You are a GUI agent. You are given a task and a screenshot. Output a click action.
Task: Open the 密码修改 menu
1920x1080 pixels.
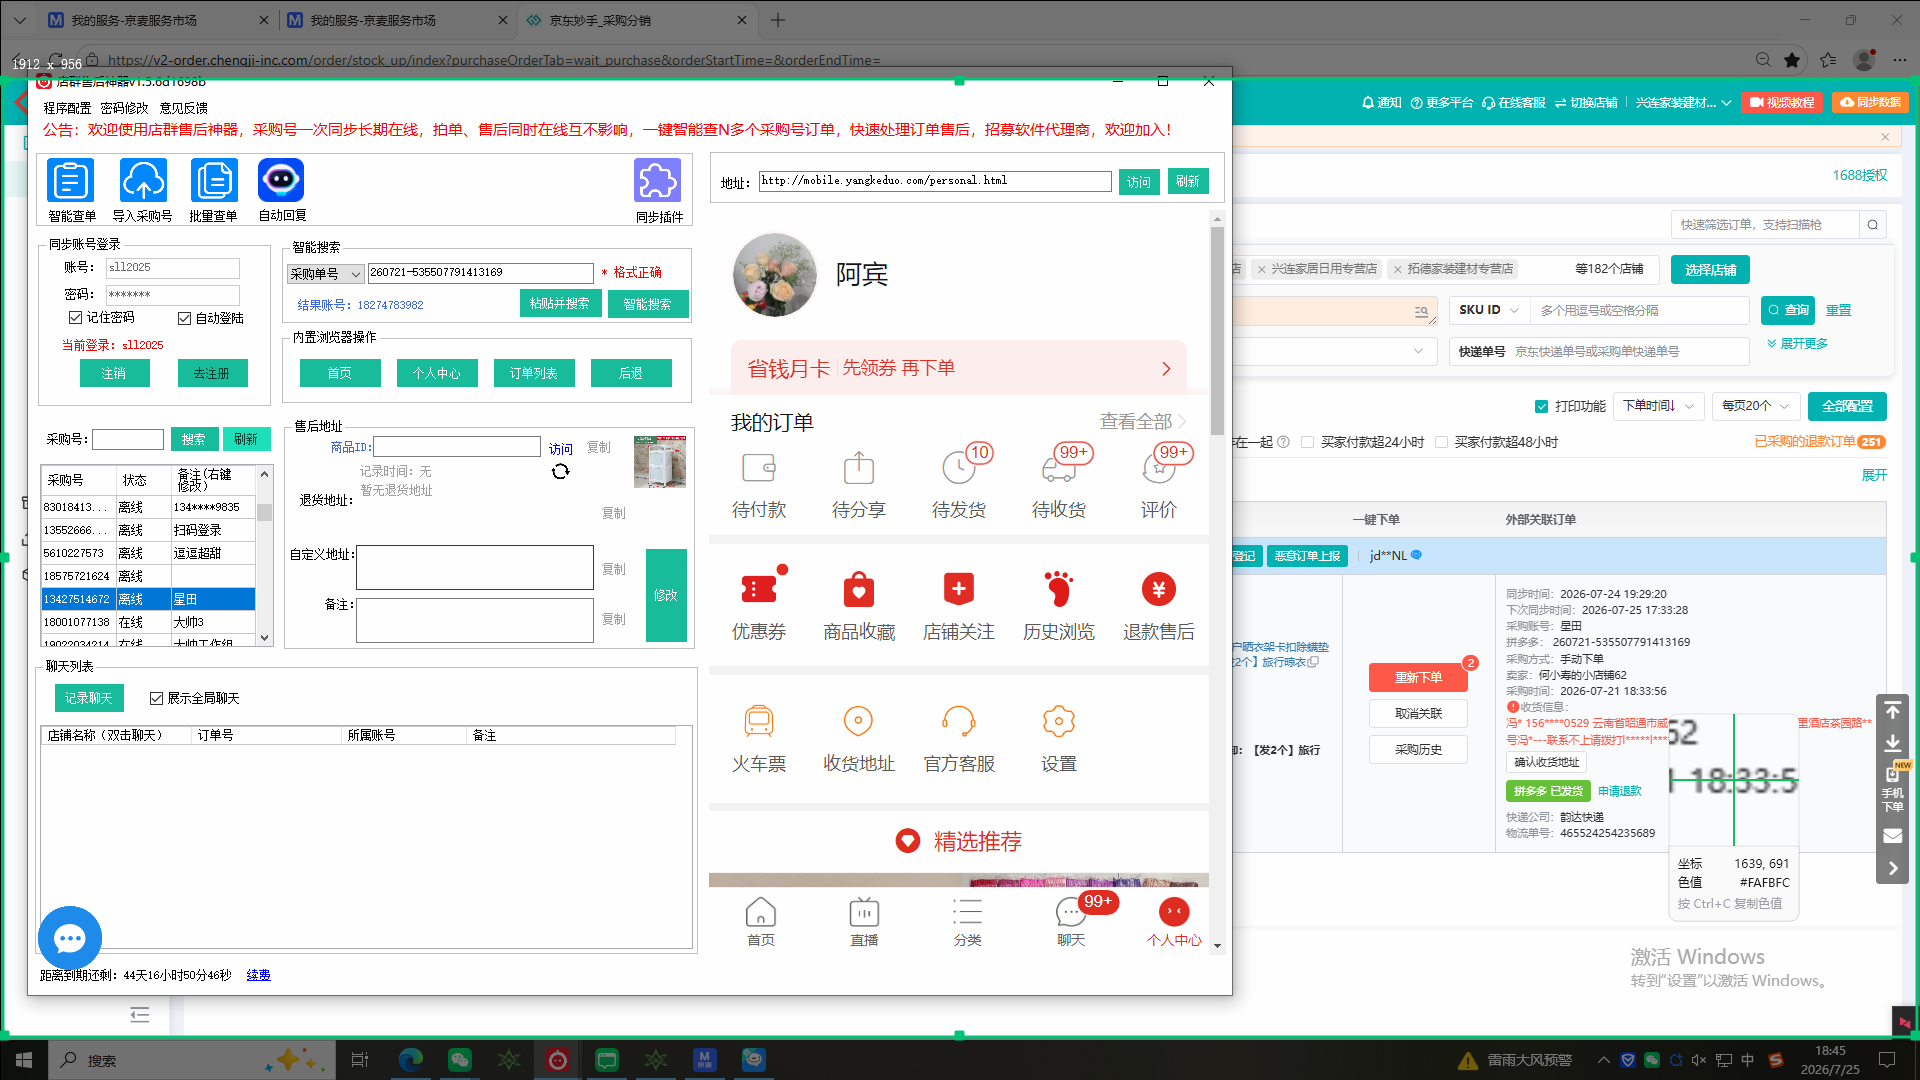(x=124, y=108)
